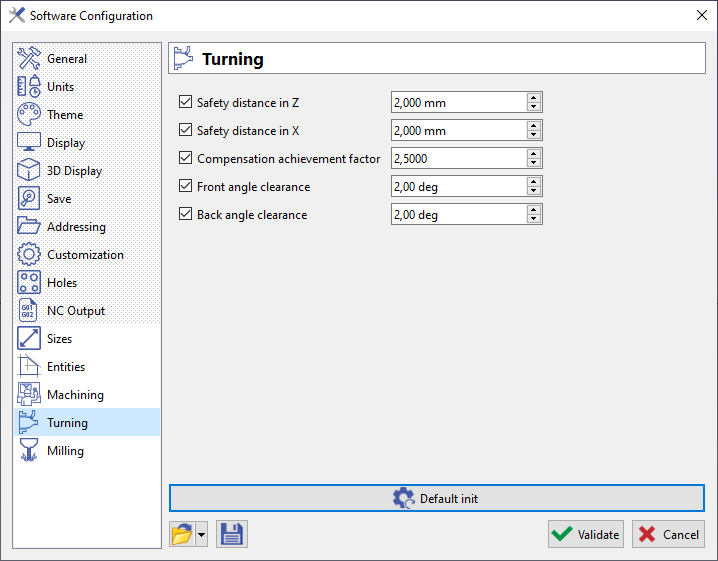The height and width of the screenshot is (561, 718).
Task: Expand the dropdown arrow beside folder icon
Action: (x=202, y=534)
